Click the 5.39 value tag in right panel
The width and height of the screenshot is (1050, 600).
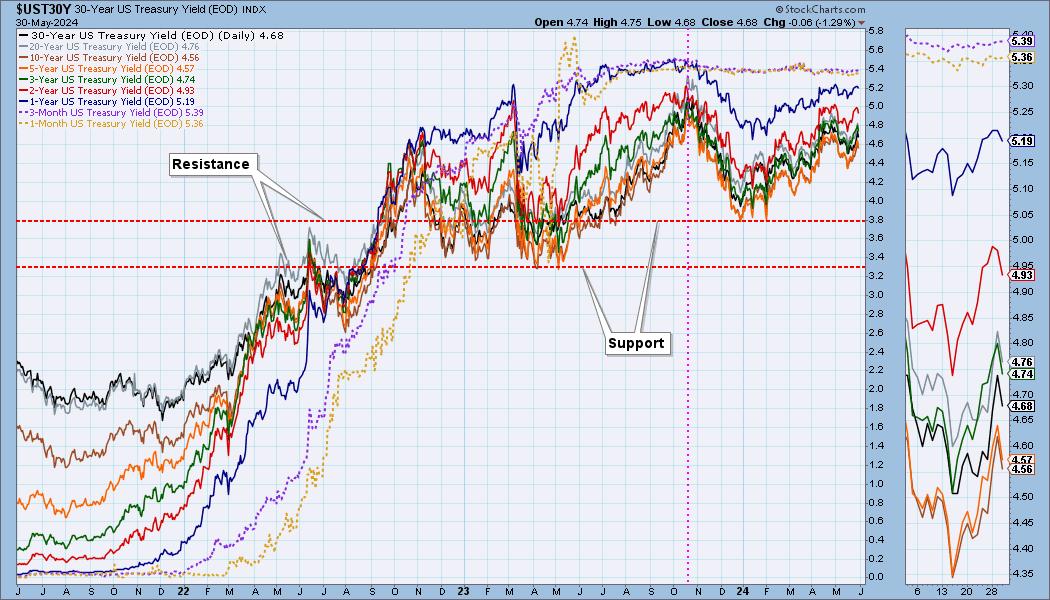pyautogui.click(x=1022, y=42)
